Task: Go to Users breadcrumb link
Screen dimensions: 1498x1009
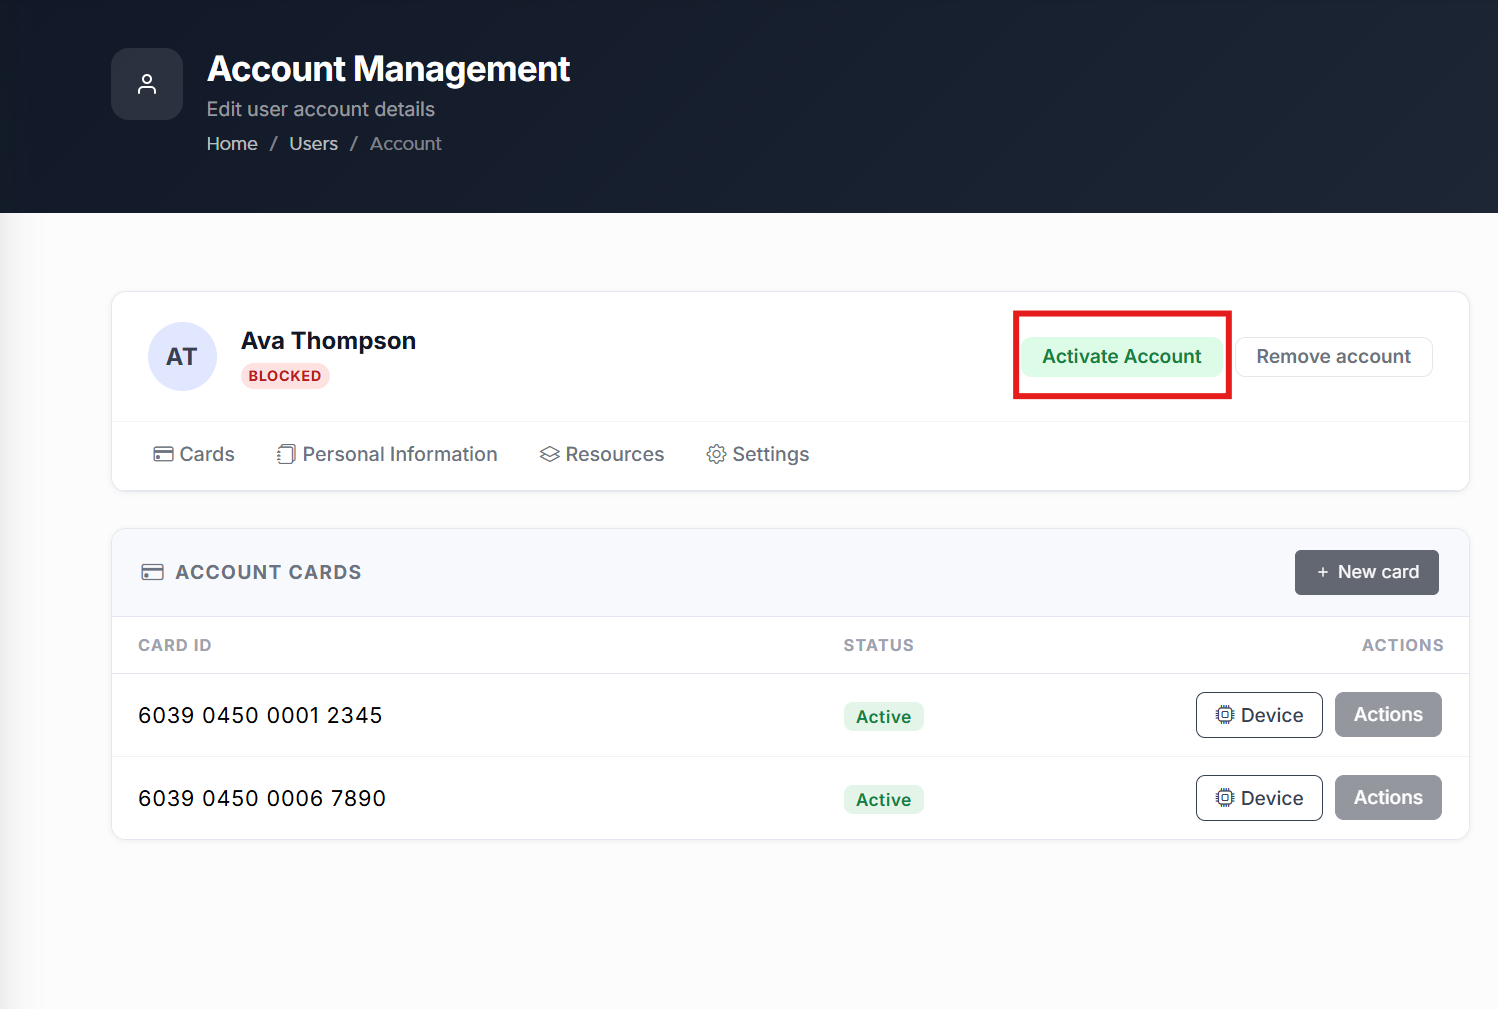Action: (x=314, y=144)
